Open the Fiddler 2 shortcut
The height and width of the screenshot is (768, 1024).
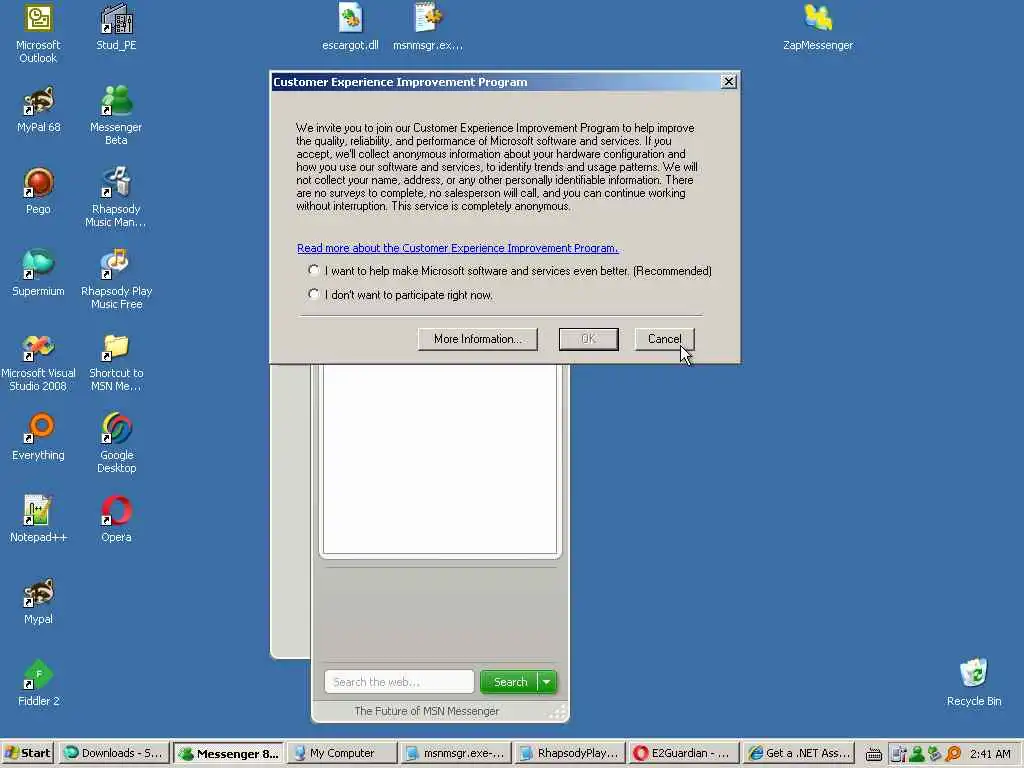pos(39,684)
